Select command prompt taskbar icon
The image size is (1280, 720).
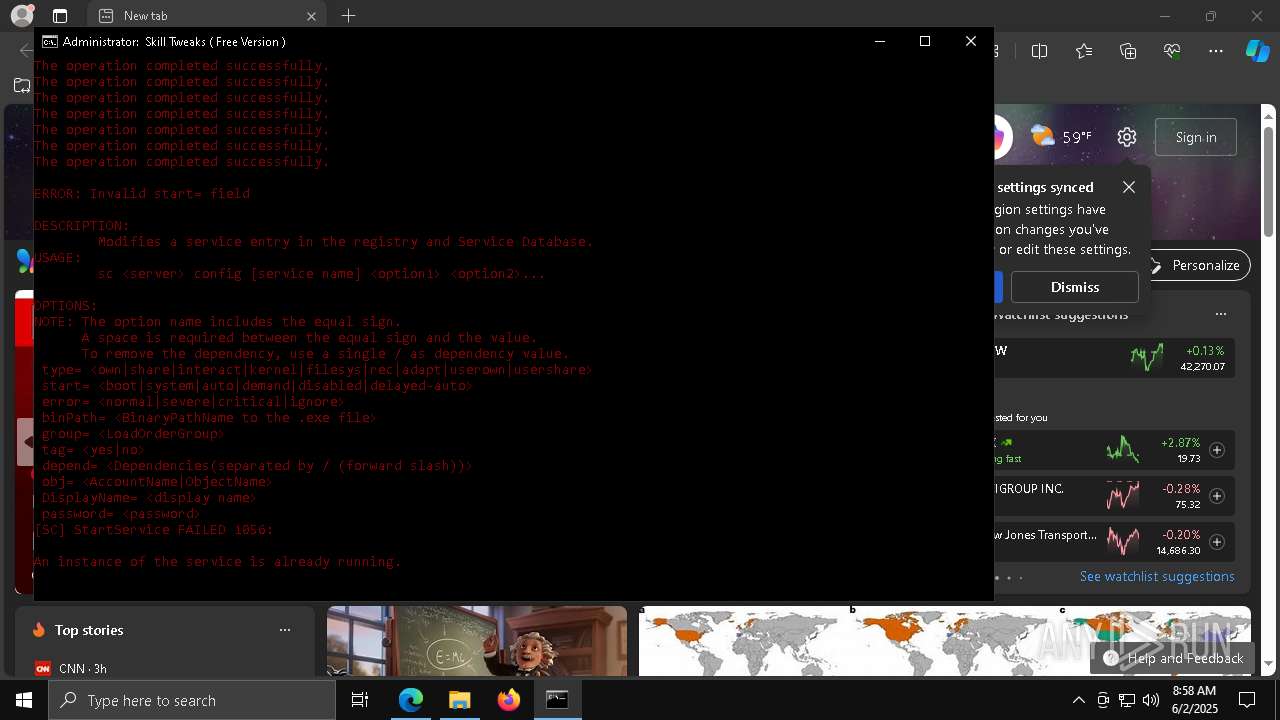tap(558, 700)
